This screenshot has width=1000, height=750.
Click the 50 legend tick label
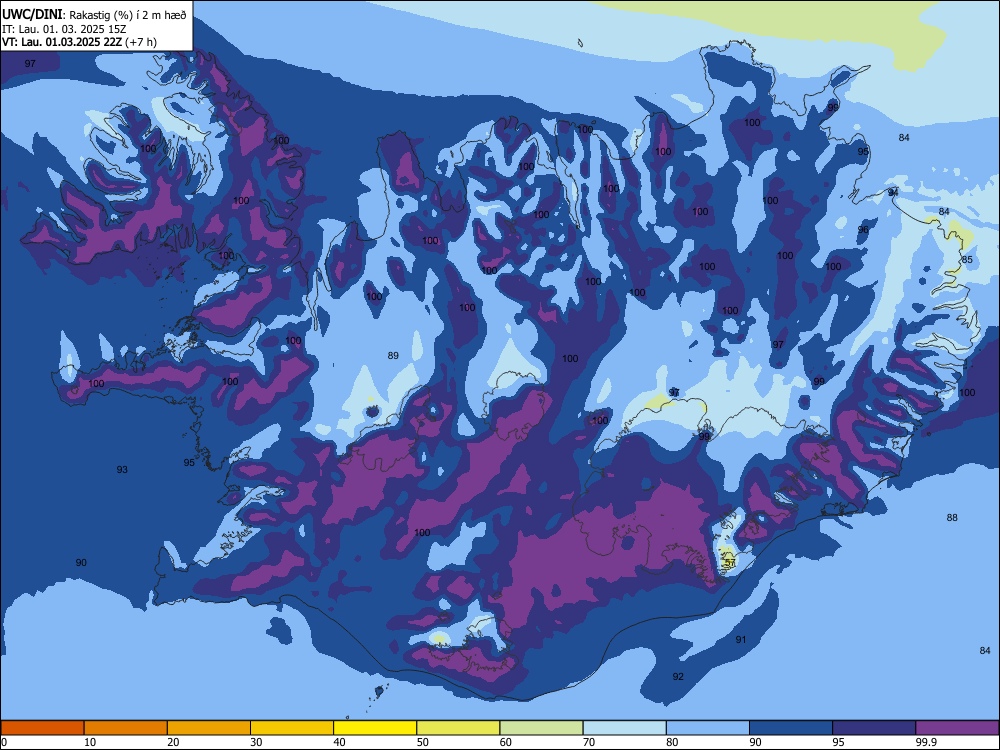point(422,742)
